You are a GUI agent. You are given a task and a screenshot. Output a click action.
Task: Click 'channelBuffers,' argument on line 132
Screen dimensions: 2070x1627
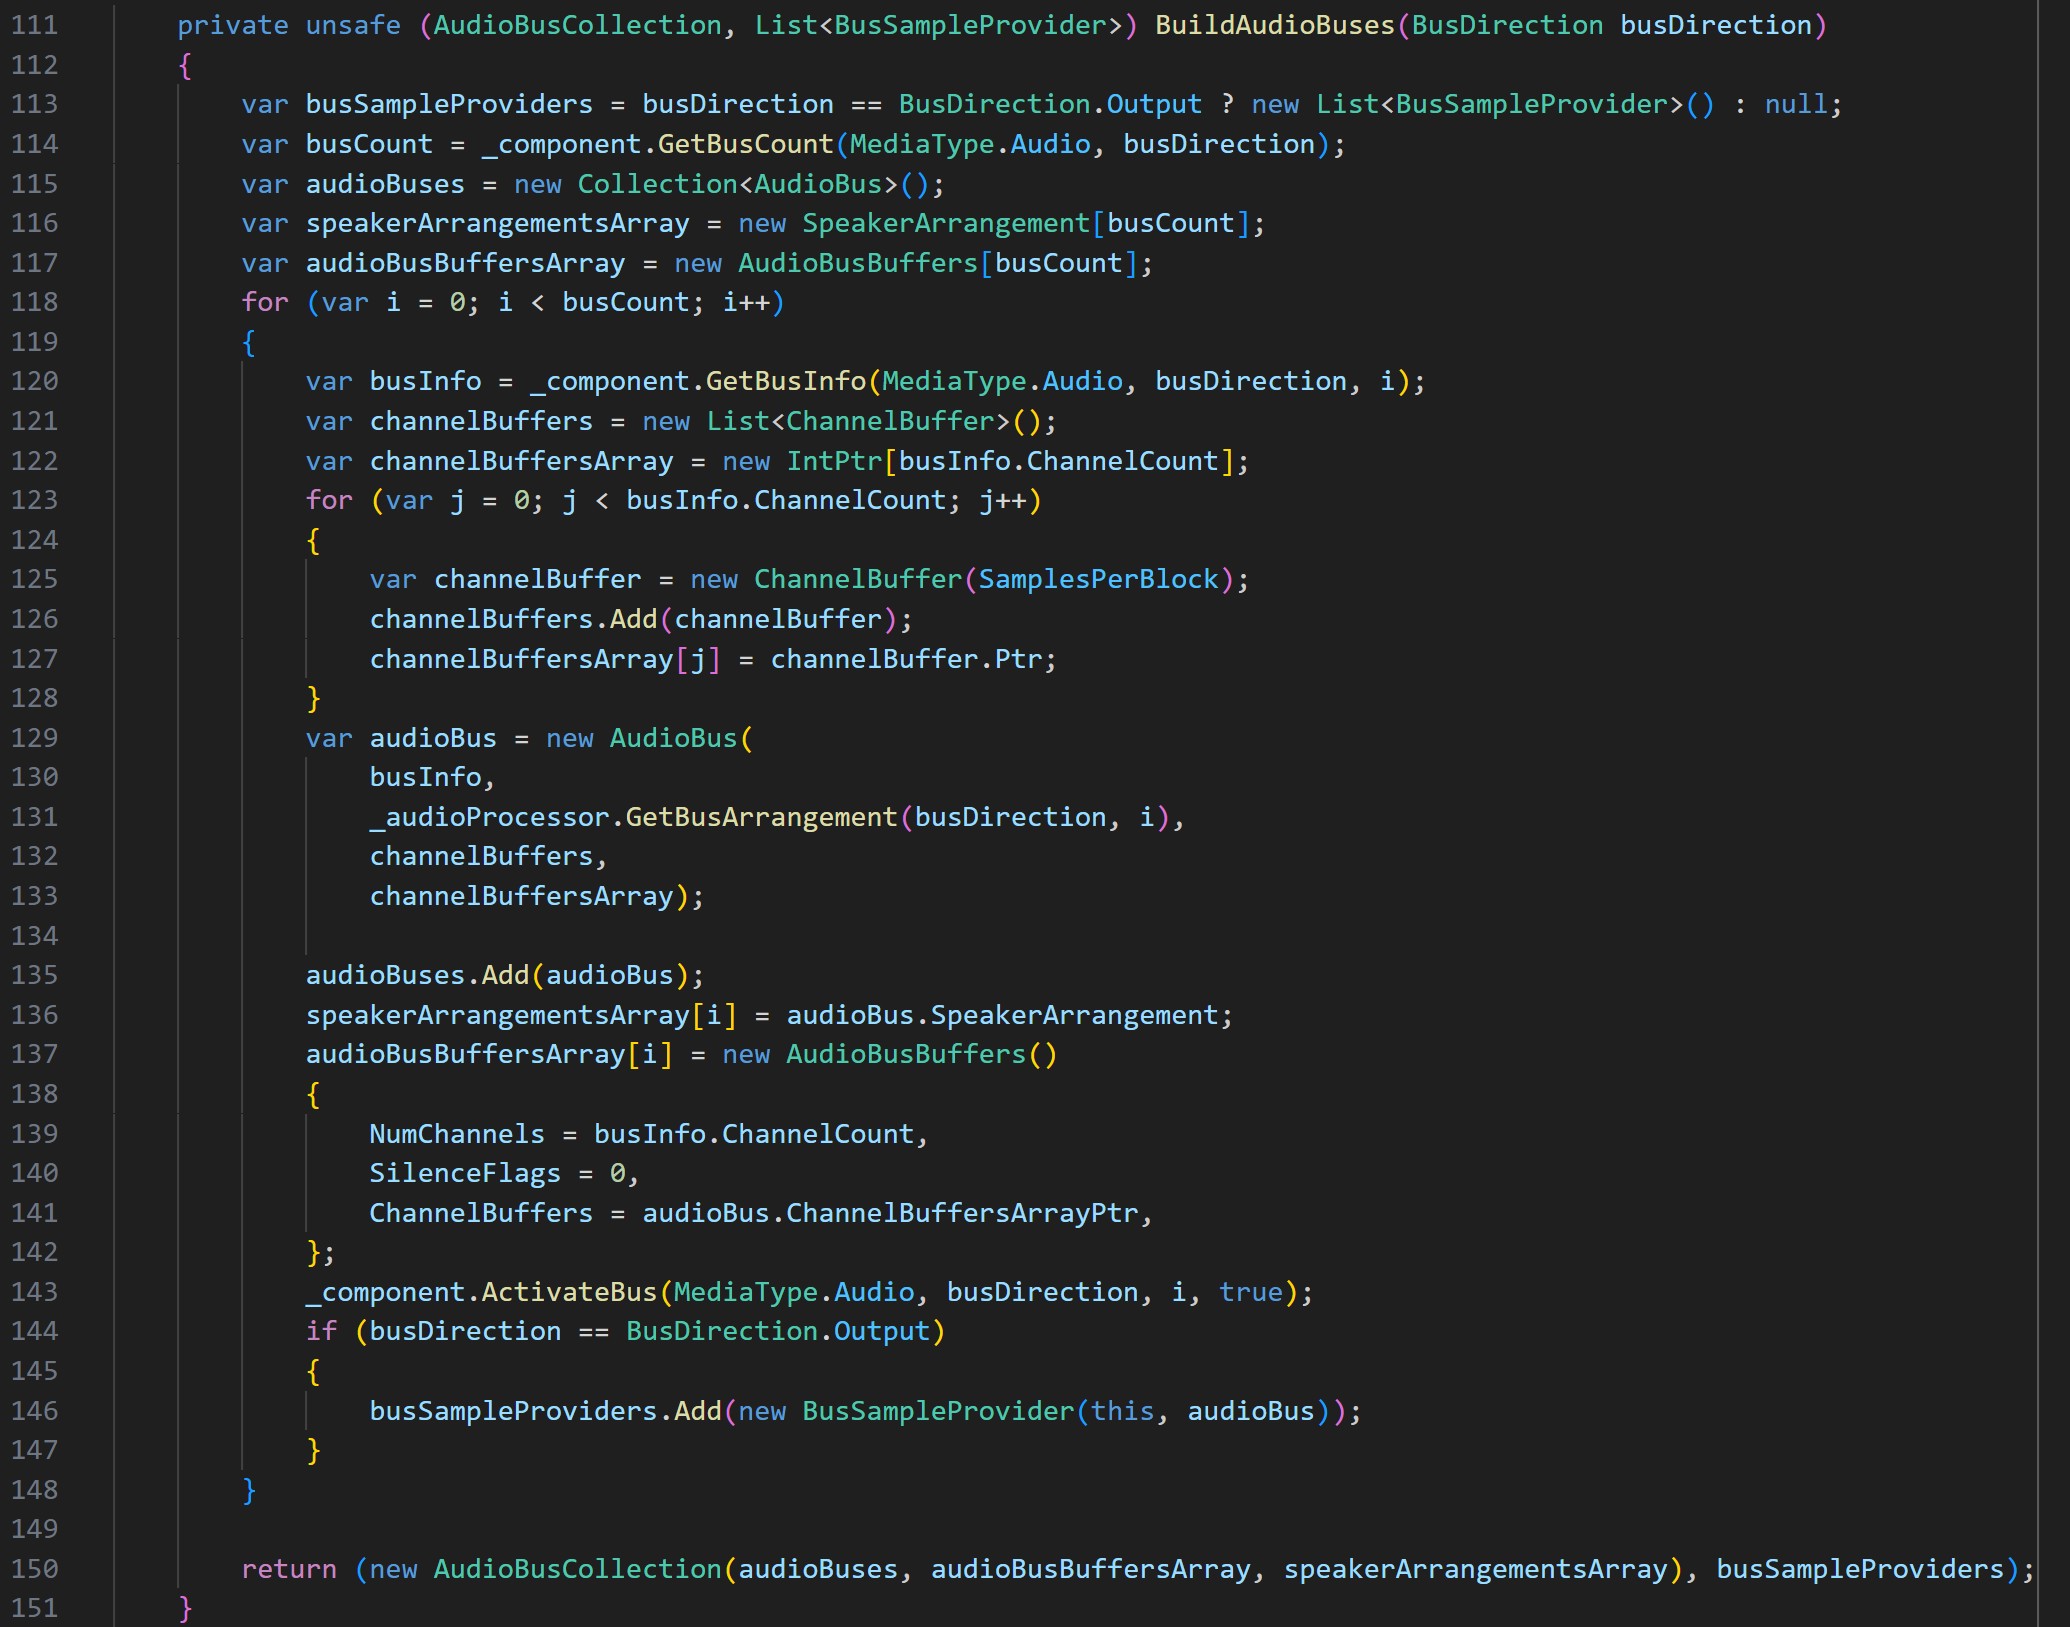click(488, 856)
